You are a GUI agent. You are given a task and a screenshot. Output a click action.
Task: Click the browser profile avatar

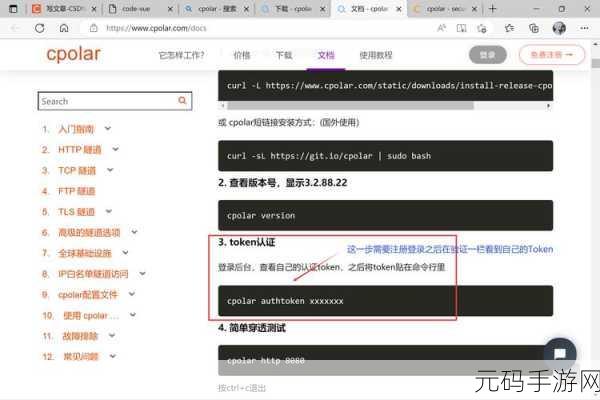(x=559, y=28)
